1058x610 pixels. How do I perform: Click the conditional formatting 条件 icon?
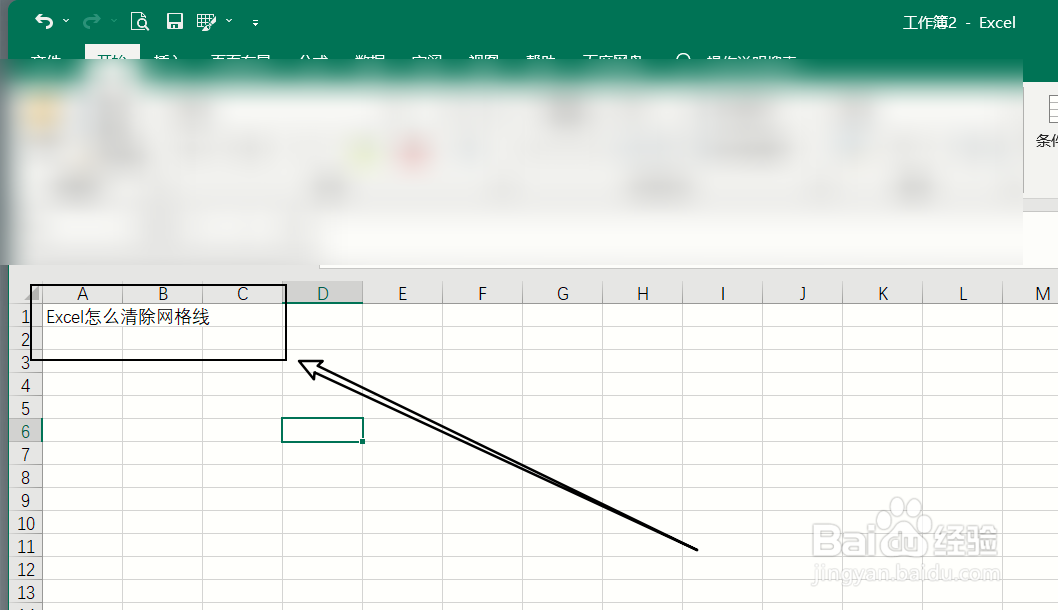click(x=1049, y=121)
